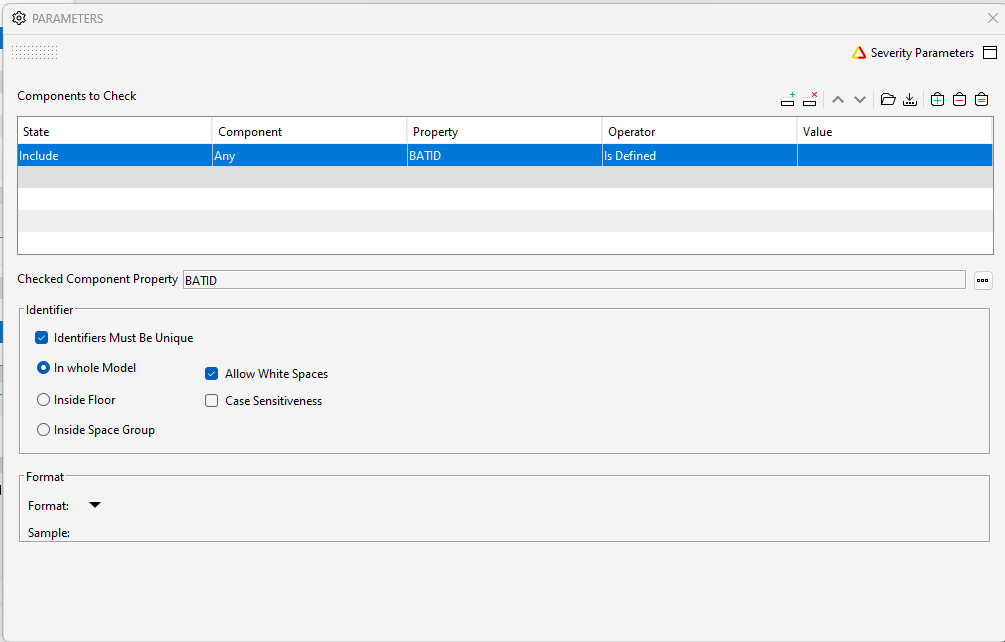Sort by Operator column header
This screenshot has height=642, width=1005.
[x=699, y=131]
